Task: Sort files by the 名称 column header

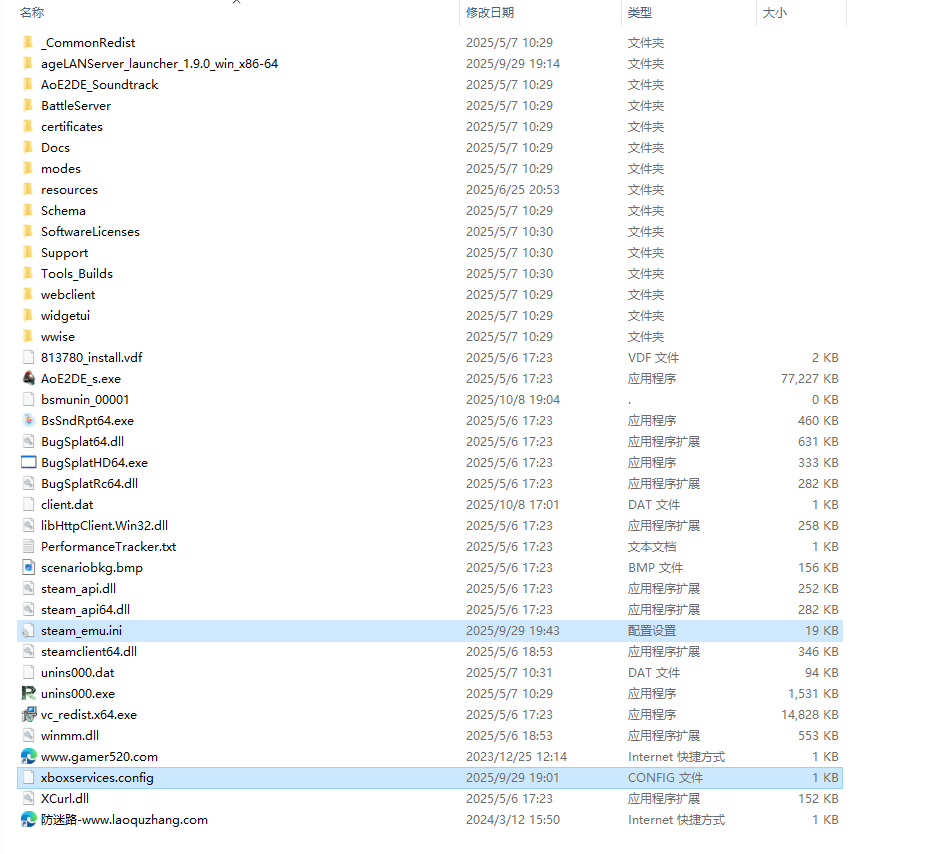Action: 32,13
